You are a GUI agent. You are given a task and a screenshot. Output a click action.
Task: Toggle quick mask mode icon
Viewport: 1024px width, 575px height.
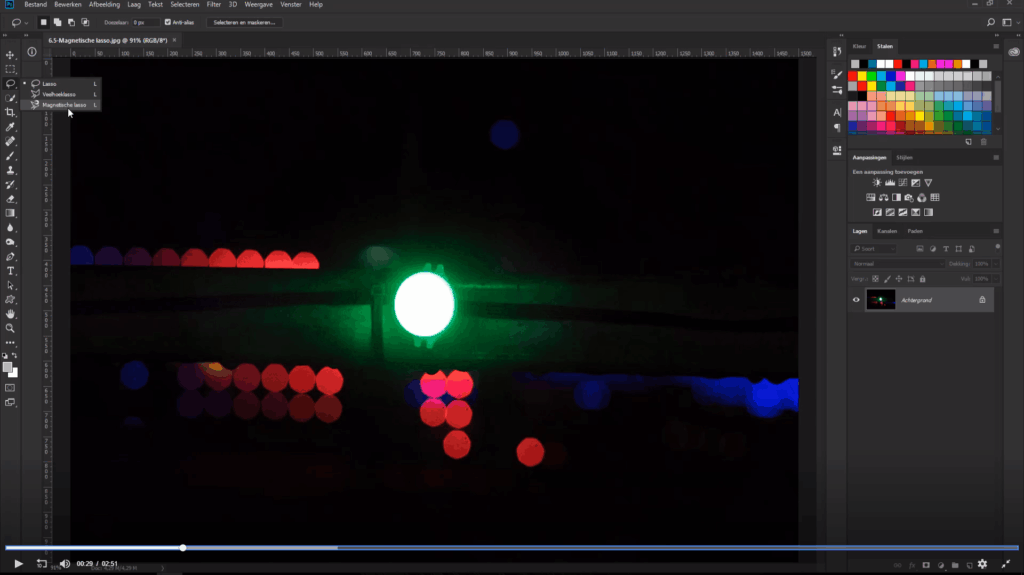point(10,388)
